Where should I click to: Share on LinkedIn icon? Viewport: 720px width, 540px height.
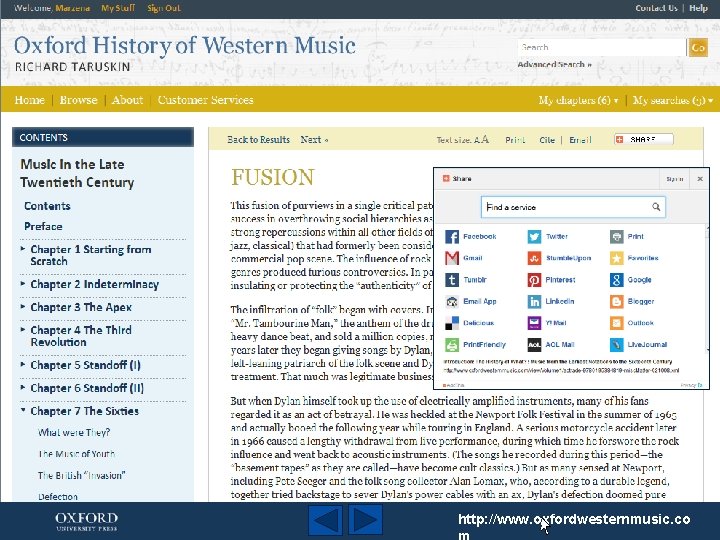[x=534, y=301]
